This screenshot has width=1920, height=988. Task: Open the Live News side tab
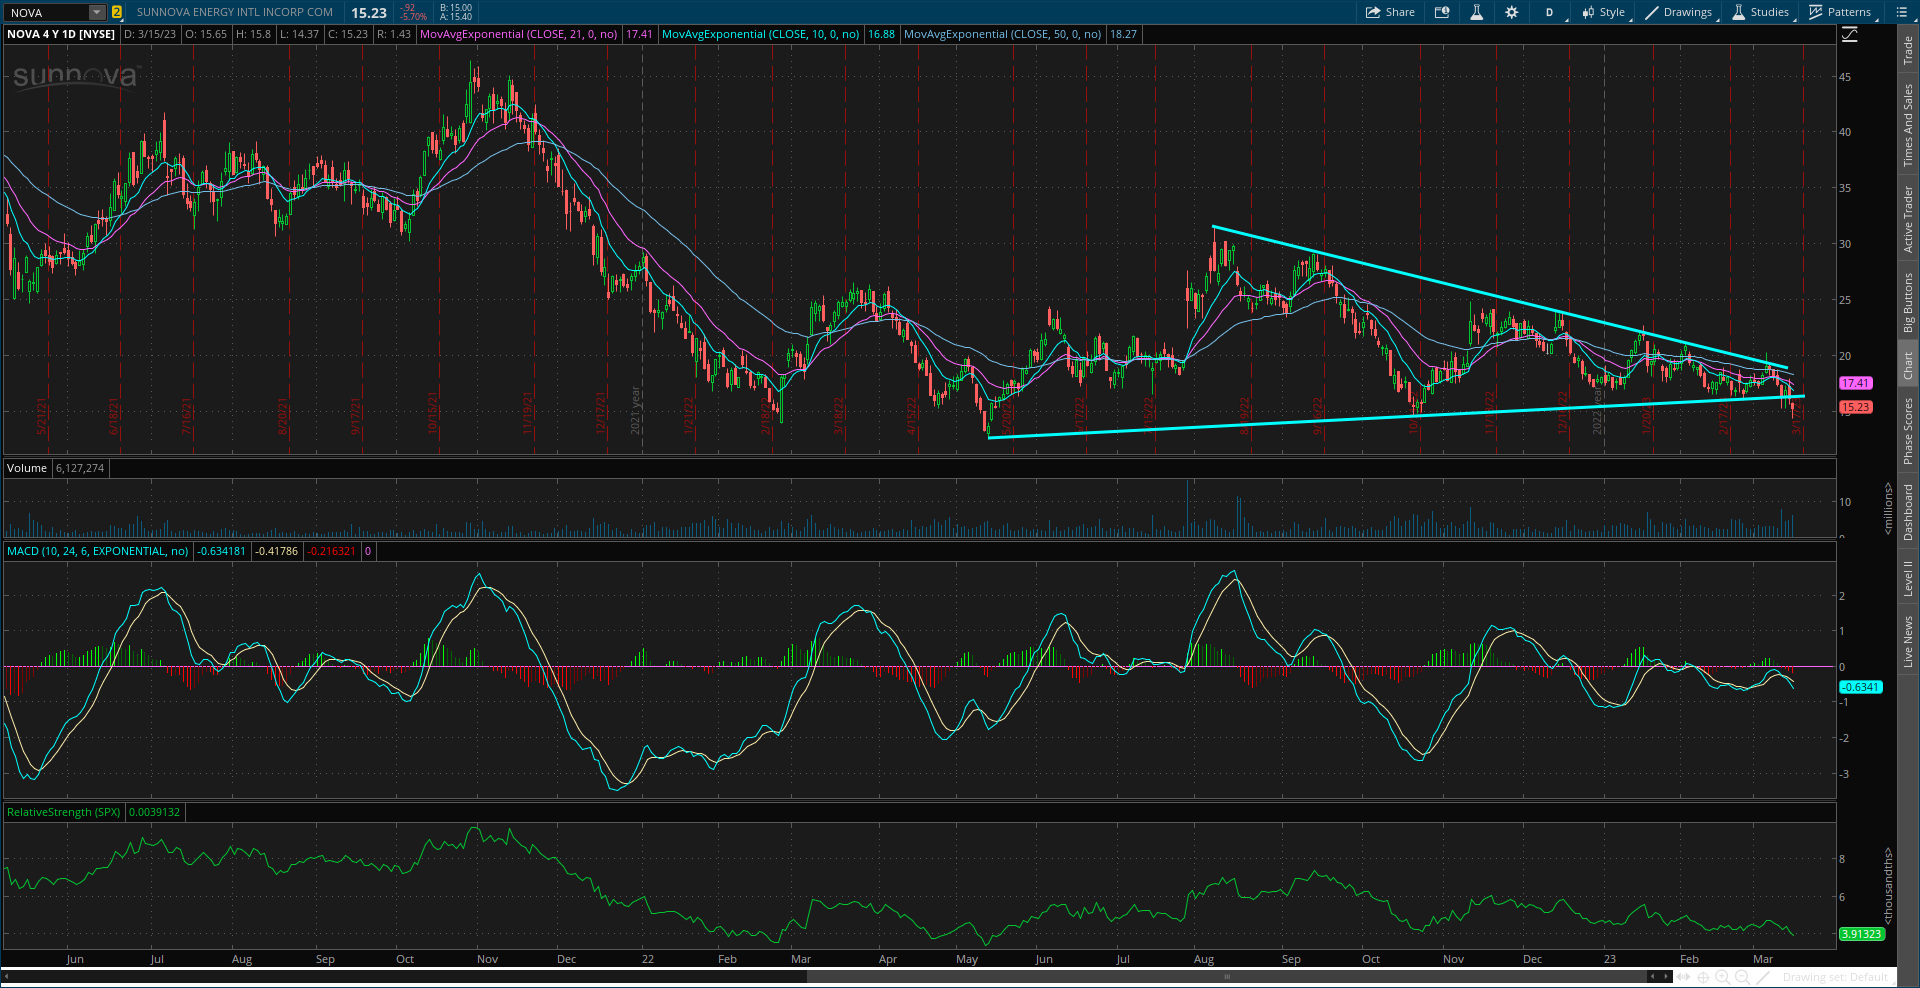(1908, 641)
